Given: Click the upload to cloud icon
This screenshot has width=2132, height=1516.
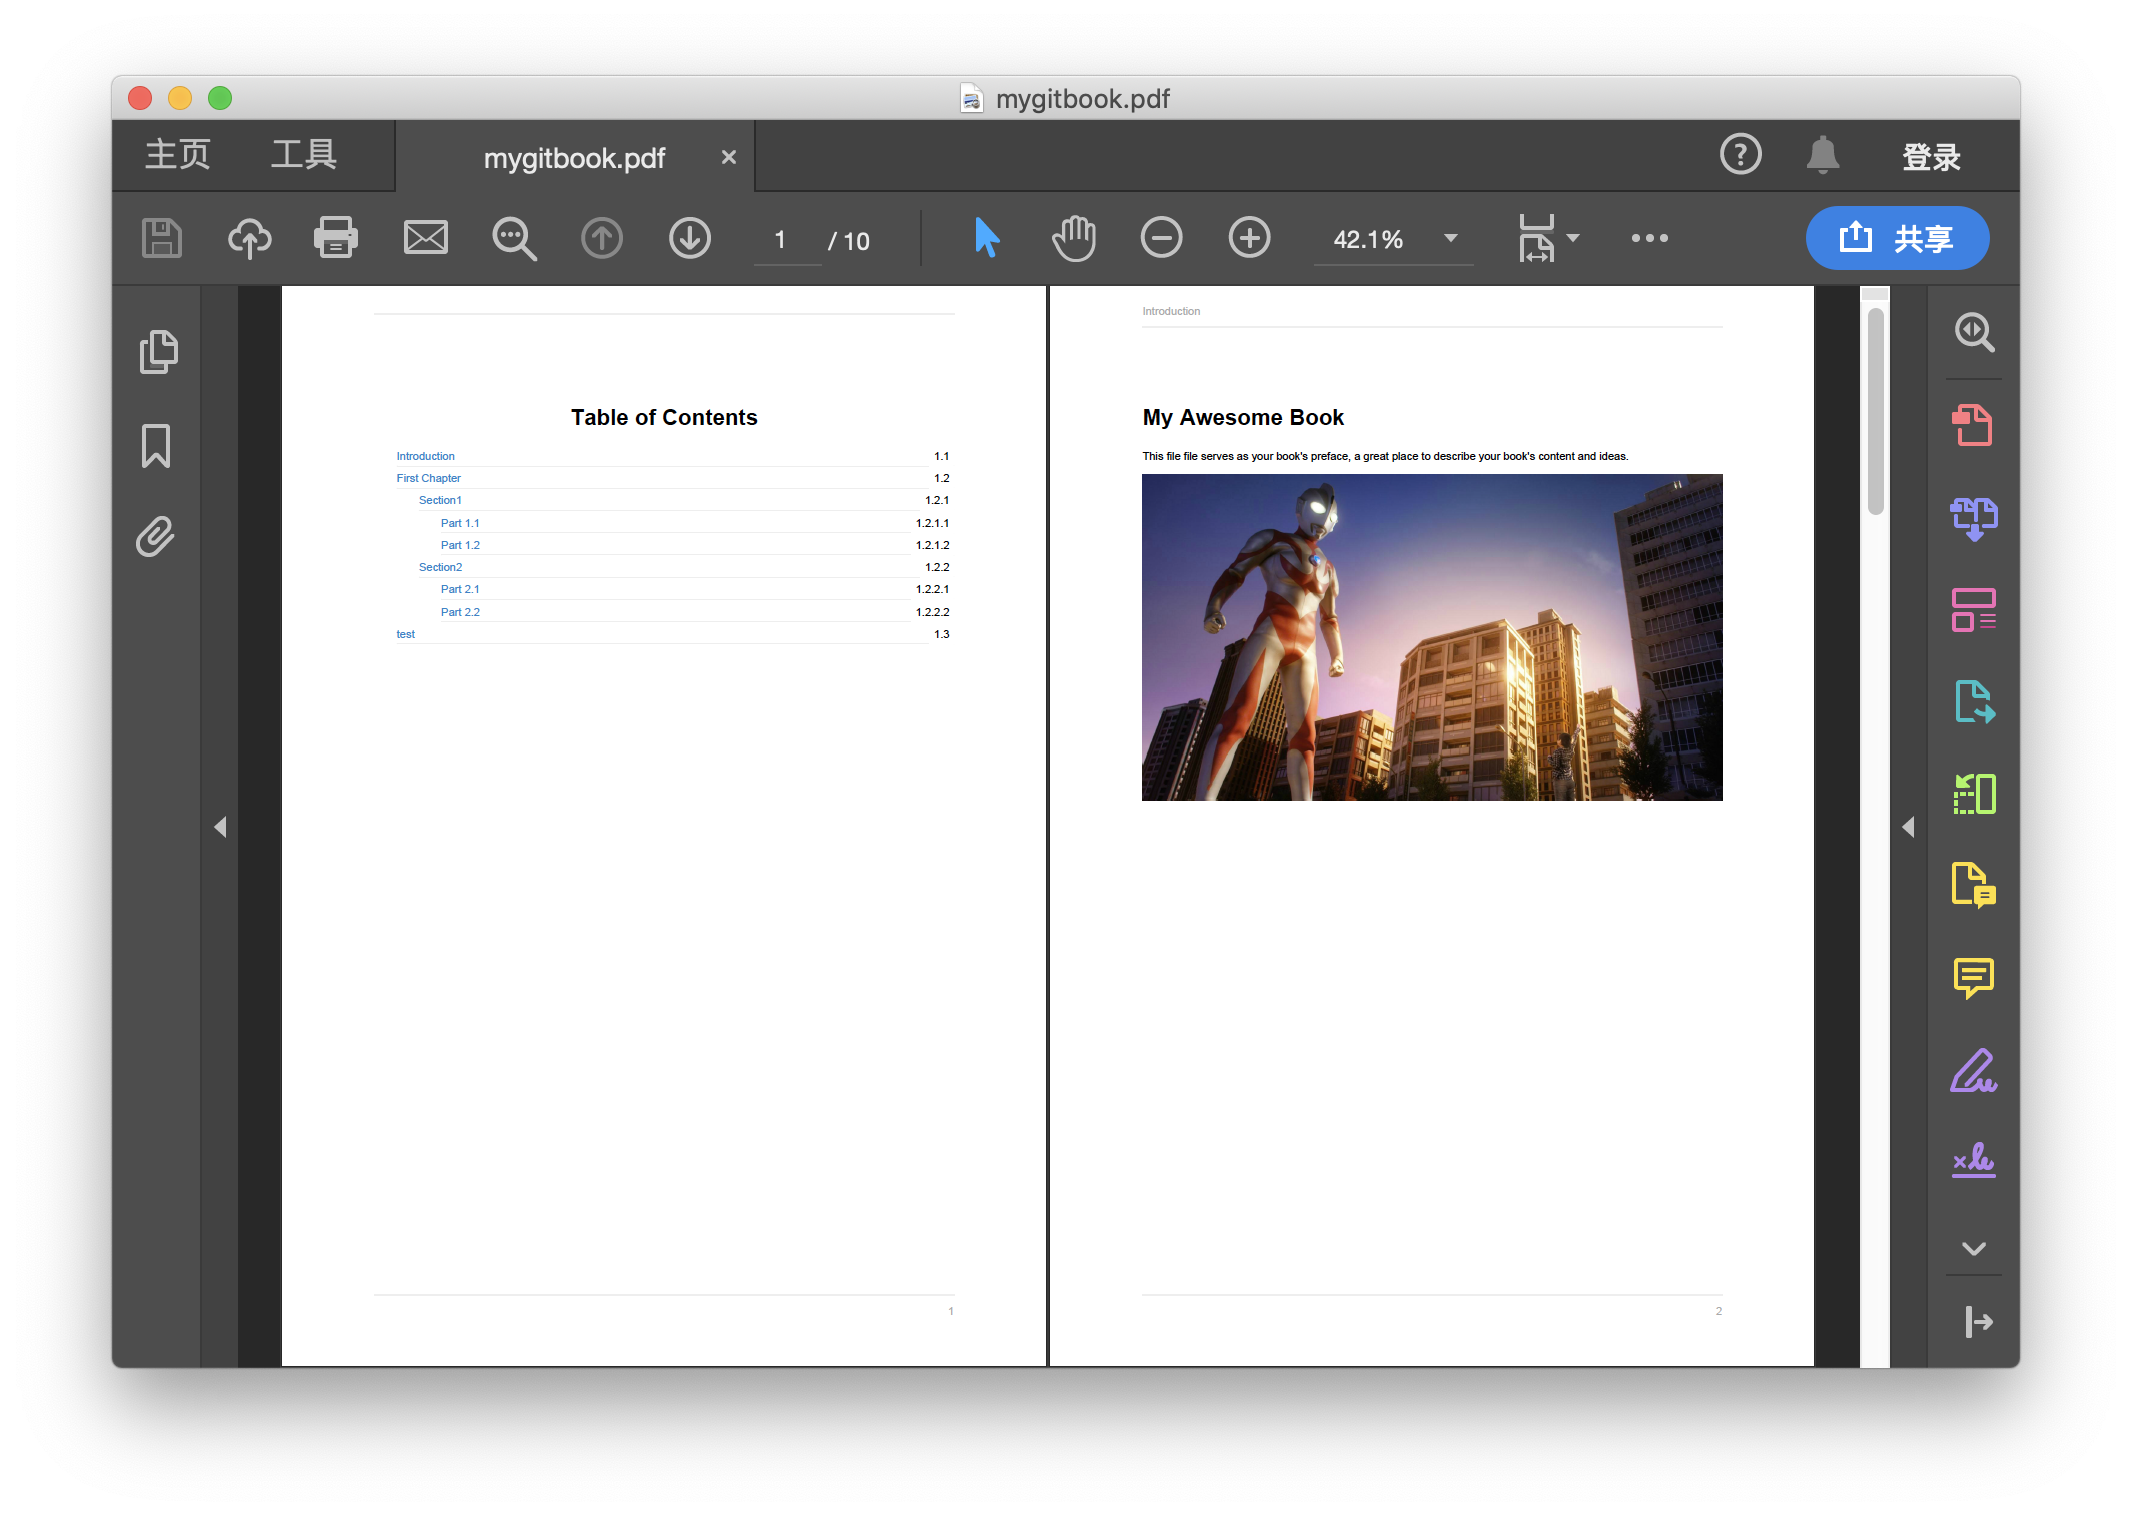Looking at the screenshot, I should tap(250, 238).
